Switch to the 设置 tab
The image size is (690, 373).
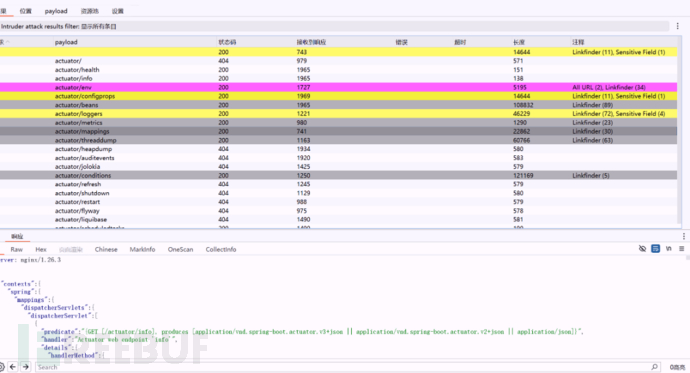(x=117, y=11)
